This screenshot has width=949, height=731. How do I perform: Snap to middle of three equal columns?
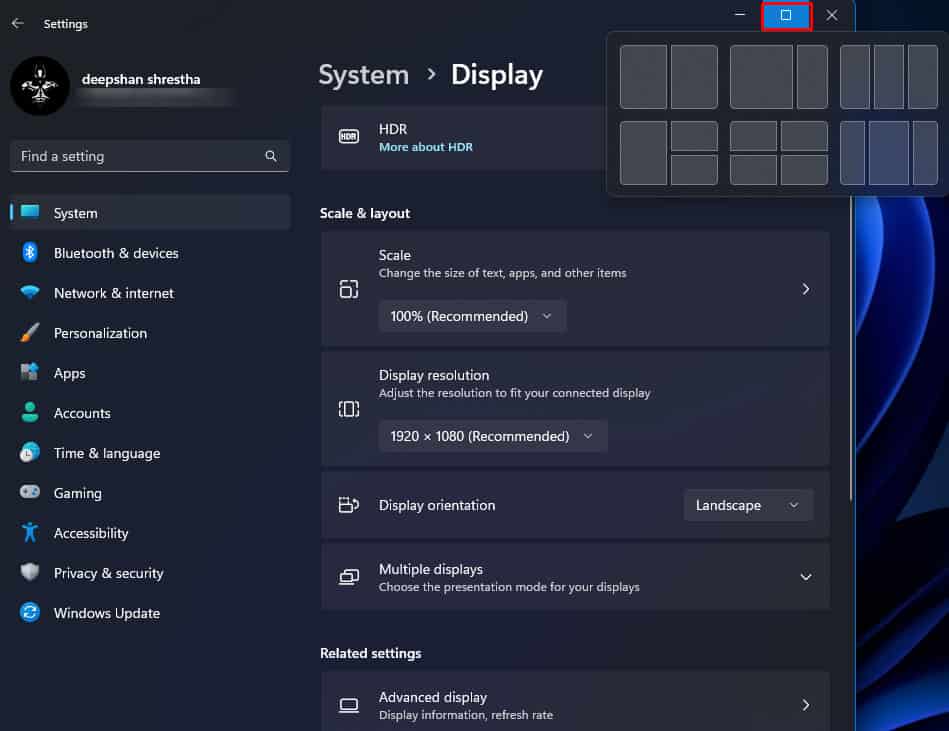point(888,77)
